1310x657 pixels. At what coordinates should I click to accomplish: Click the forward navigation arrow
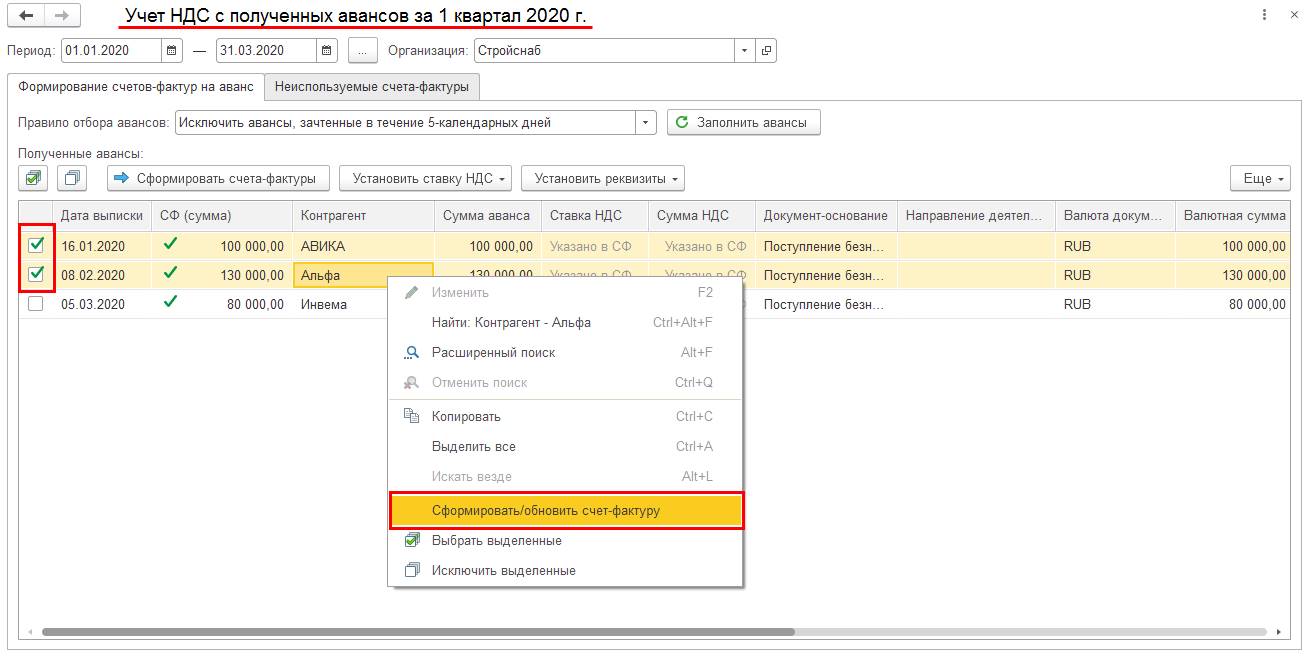(62, 17)
